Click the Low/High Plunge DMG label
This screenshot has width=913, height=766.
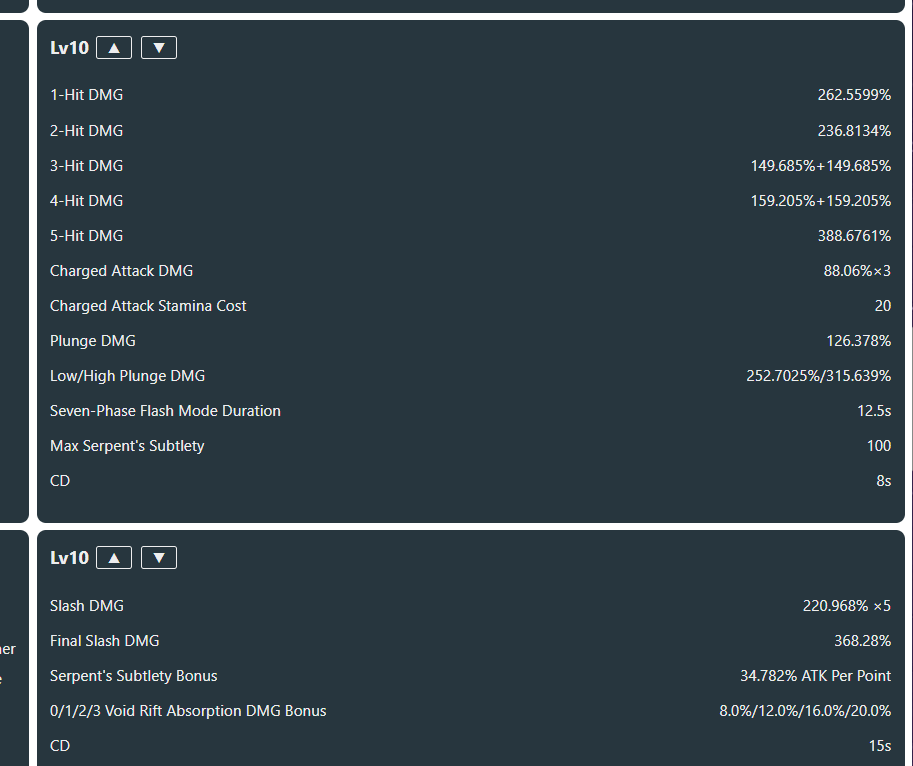pos(128,376)
